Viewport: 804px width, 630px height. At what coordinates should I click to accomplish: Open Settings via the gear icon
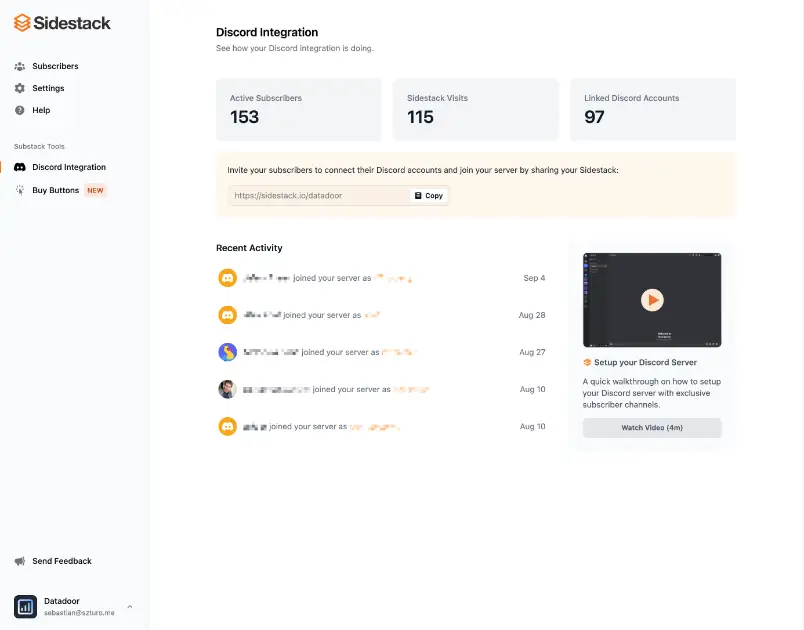(x=20, y=88)
